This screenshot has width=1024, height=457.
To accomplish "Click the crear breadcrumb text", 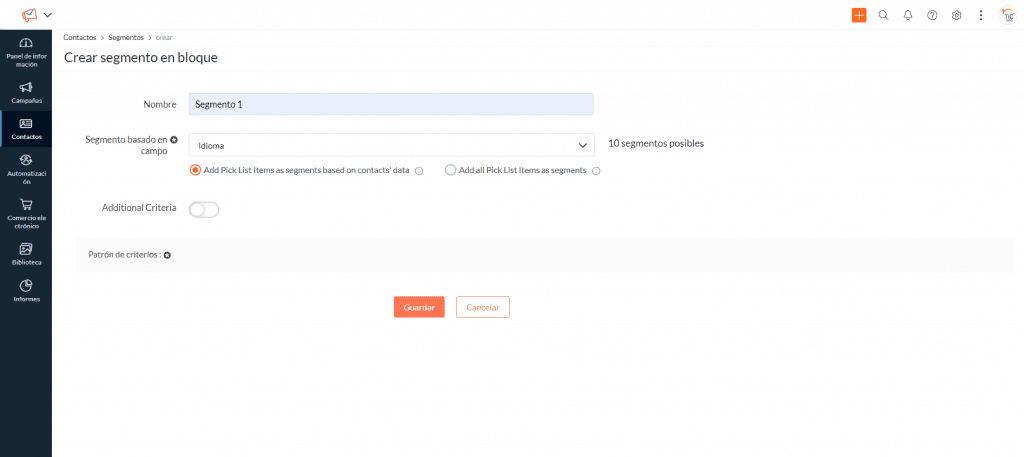I will 164,38.
